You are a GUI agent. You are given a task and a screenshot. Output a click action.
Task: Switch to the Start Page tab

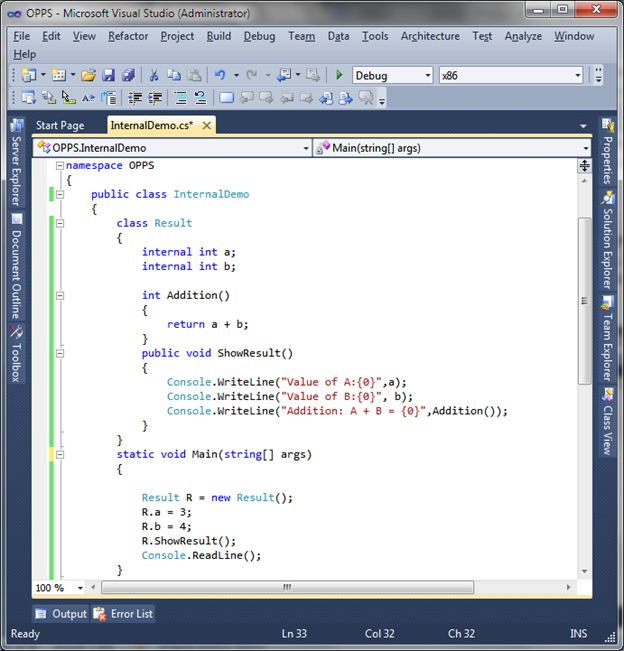pyautogui.click(x=60, y=125)
